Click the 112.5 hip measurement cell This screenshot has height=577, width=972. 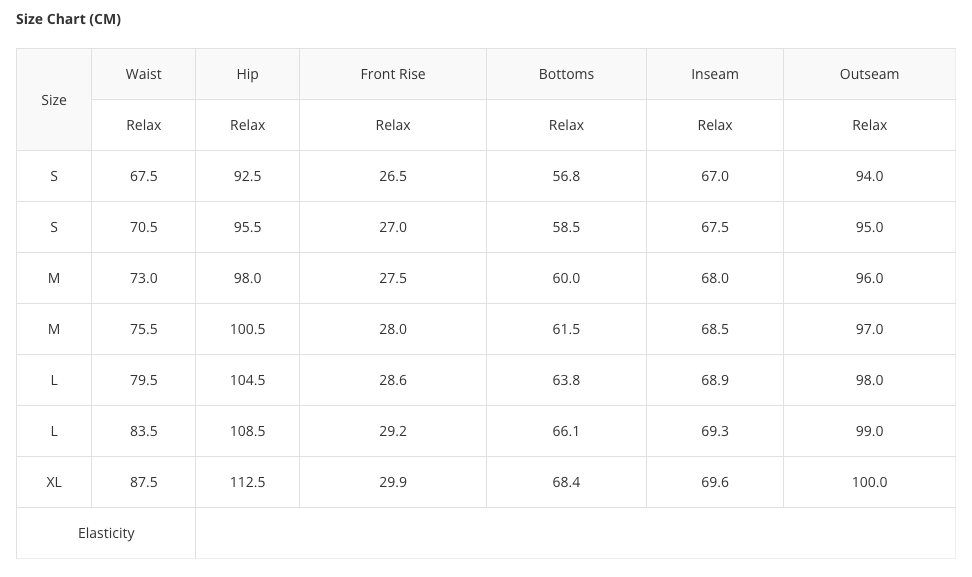coord(247,482)
